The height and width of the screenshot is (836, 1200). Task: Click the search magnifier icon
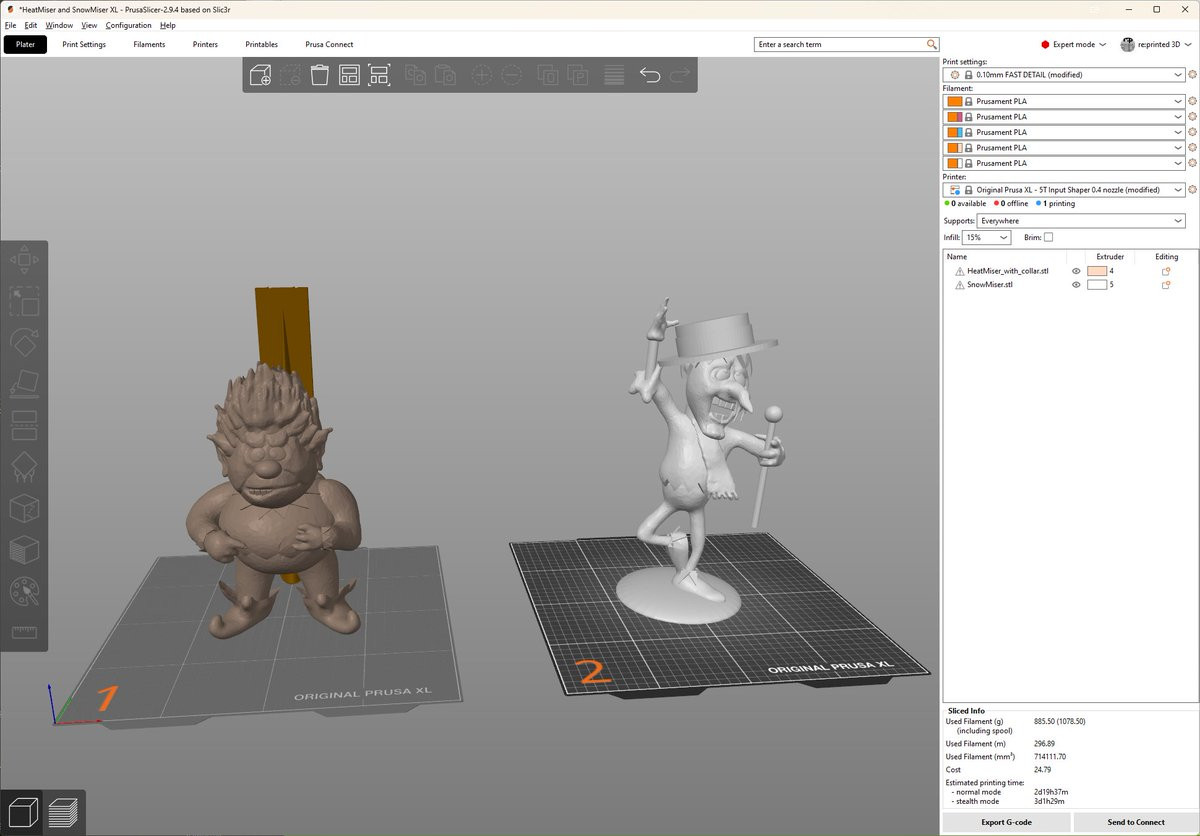click(932, 44)
